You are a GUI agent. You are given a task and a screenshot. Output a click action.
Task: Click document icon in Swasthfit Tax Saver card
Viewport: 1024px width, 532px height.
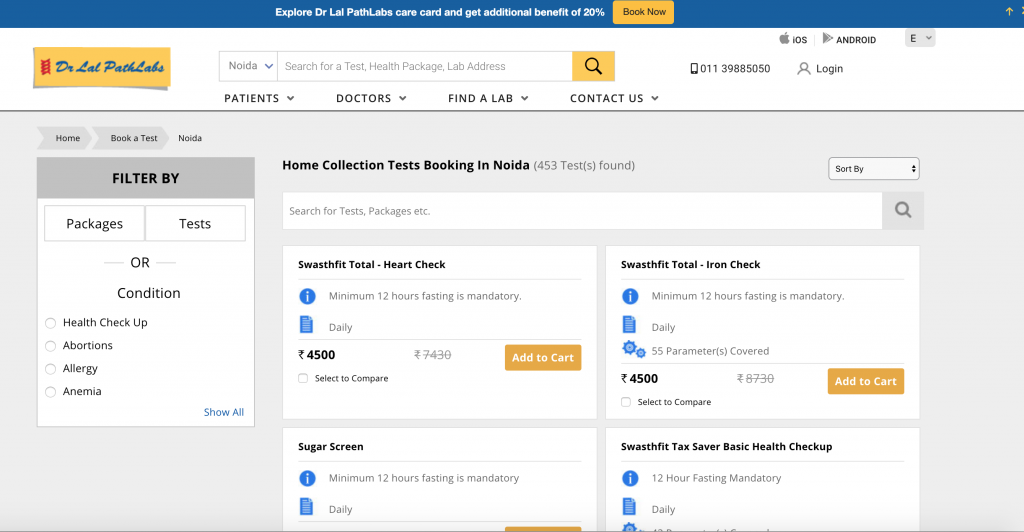click(629, 507)
